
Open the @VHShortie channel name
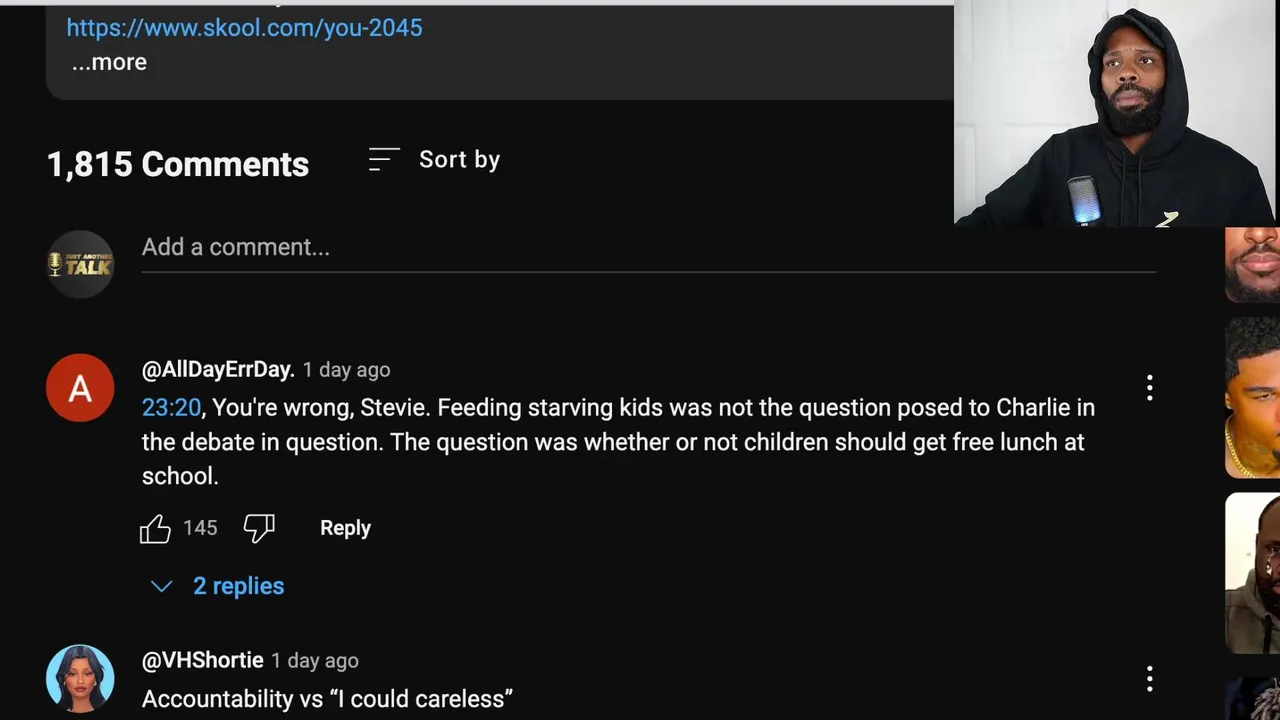coord(203,661)
